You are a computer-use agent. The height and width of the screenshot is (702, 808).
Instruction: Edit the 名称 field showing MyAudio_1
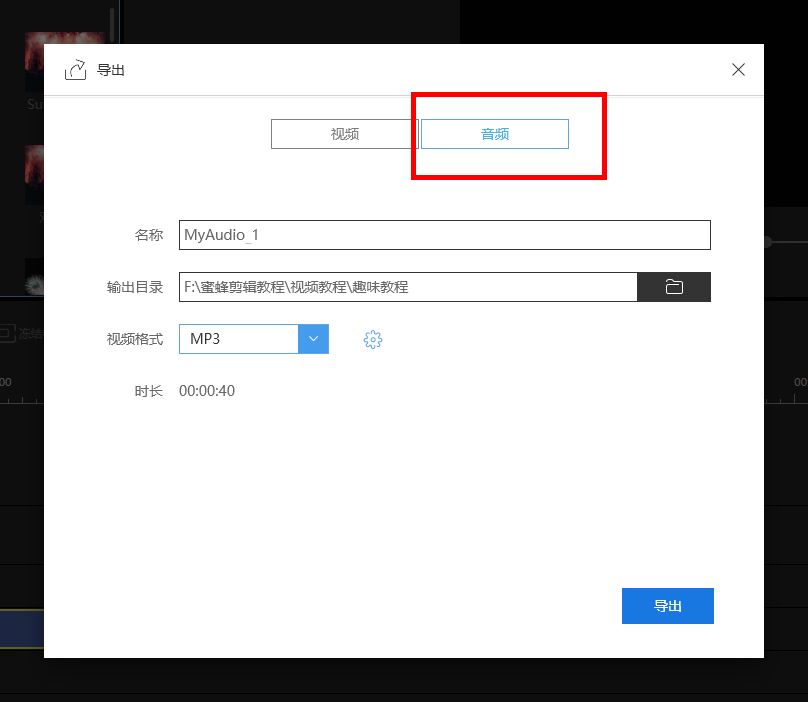coord(445,235)
